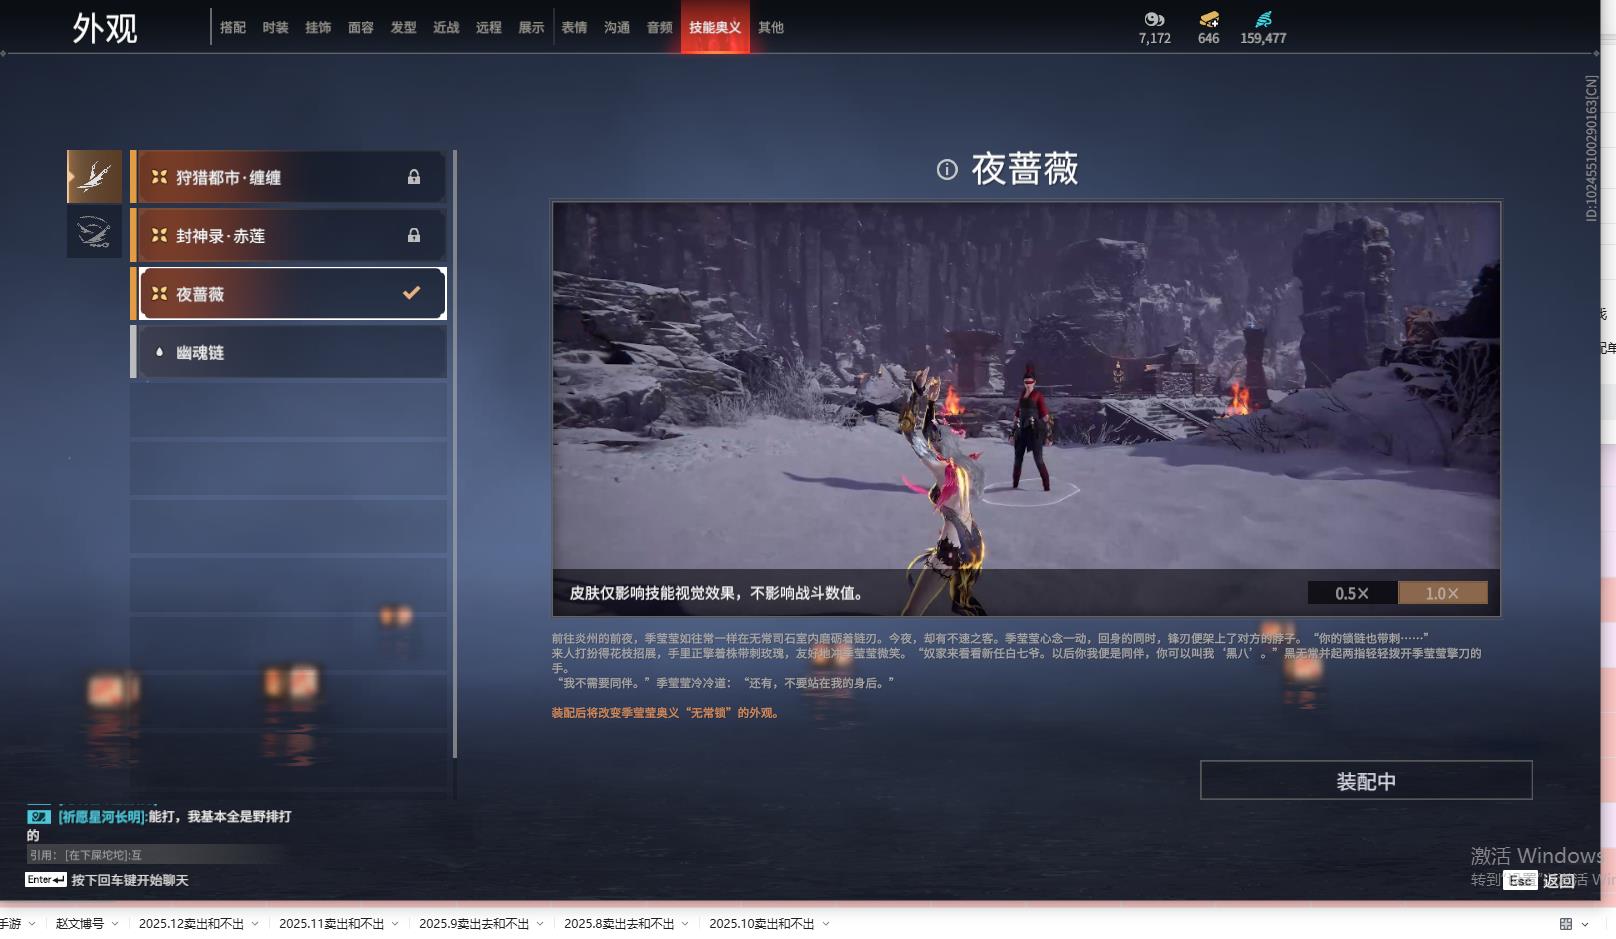Click the chat channel icon beside 祈愿星河长明
The height and width of the screenshot is (939, 1616).
[39, 816]
